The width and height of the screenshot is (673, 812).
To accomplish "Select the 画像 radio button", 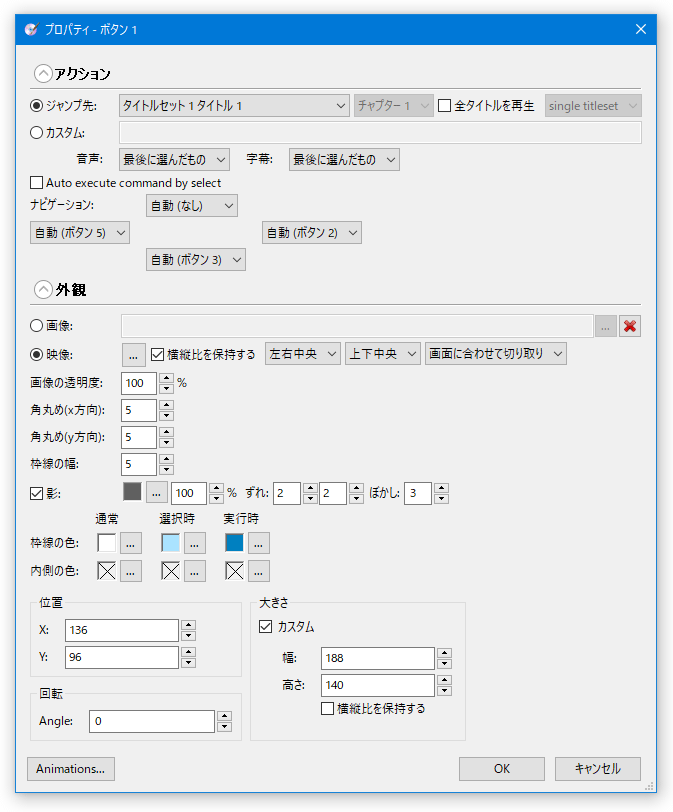I will (36, 326).
